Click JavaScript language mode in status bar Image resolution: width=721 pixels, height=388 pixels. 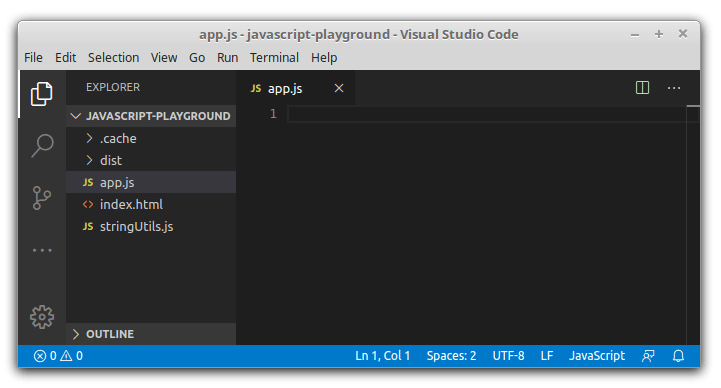tap(597, 356)
